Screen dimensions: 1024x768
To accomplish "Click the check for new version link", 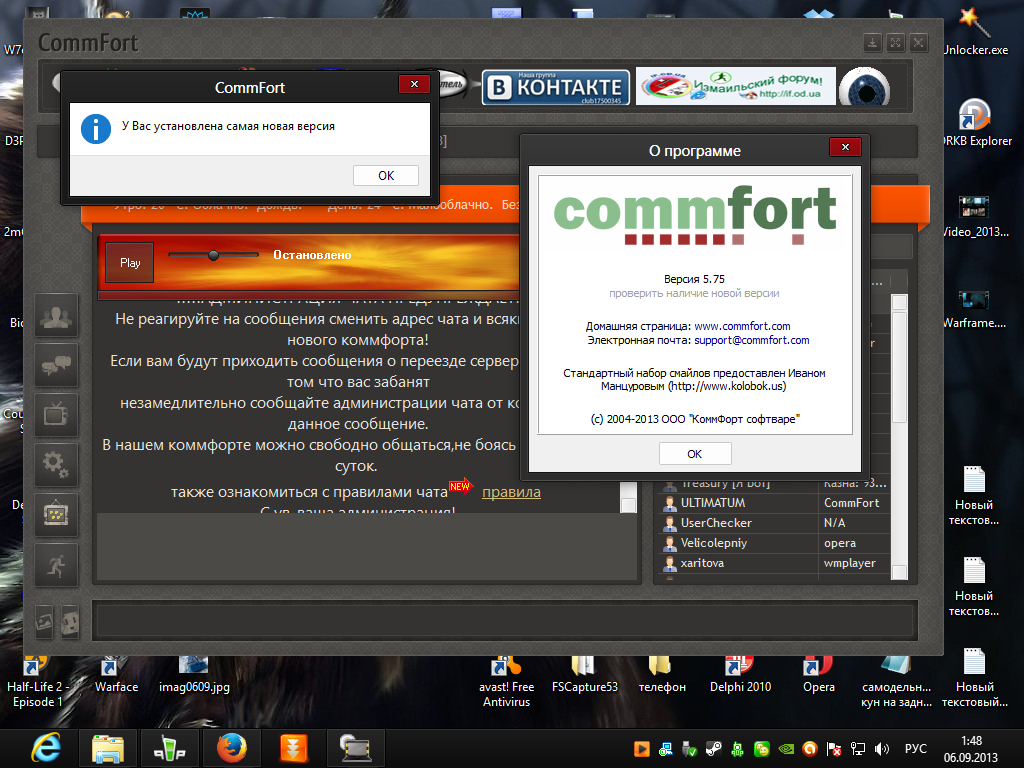I will tap(694, 293).
